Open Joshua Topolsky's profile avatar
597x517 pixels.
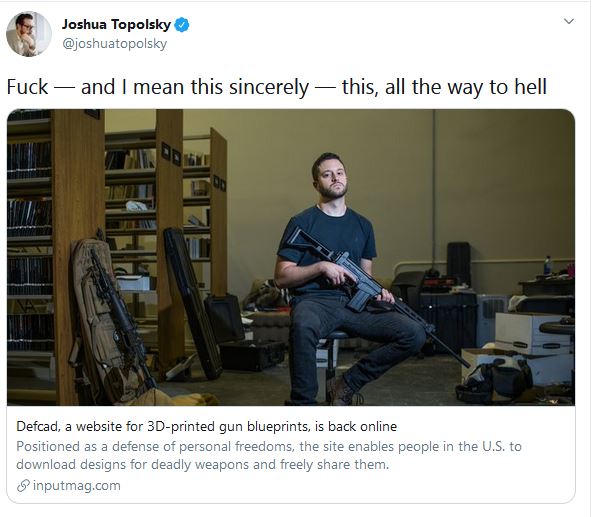29,34
